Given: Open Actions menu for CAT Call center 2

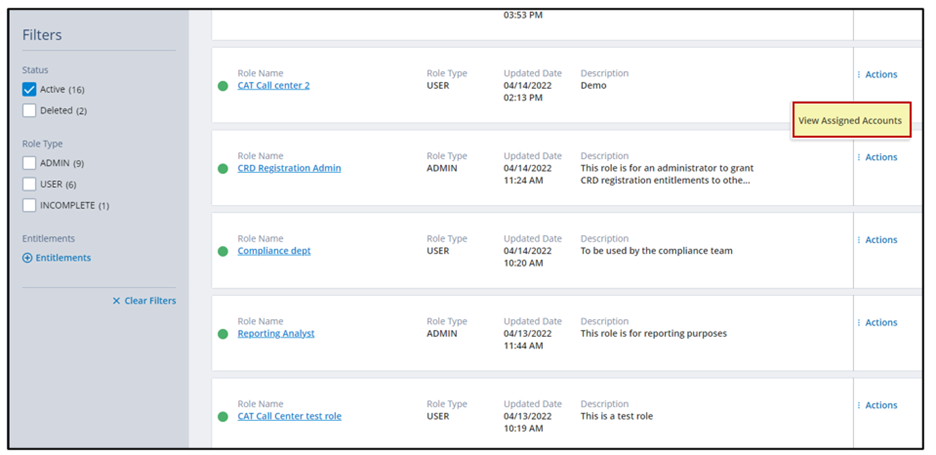Looking at the screenshot, I should tap(877, 75).
